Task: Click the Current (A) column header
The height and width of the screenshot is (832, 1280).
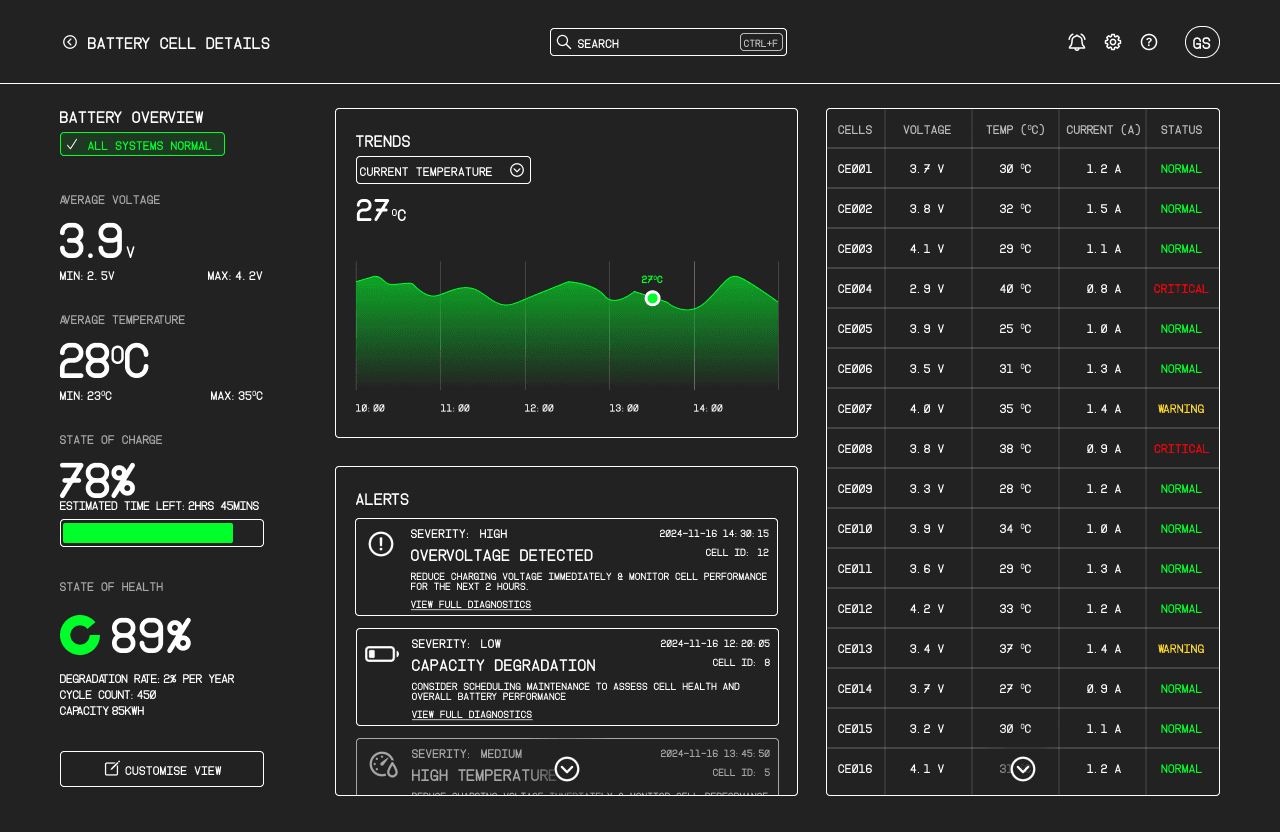Action: pyautogui.click(x=1103, y=129)
